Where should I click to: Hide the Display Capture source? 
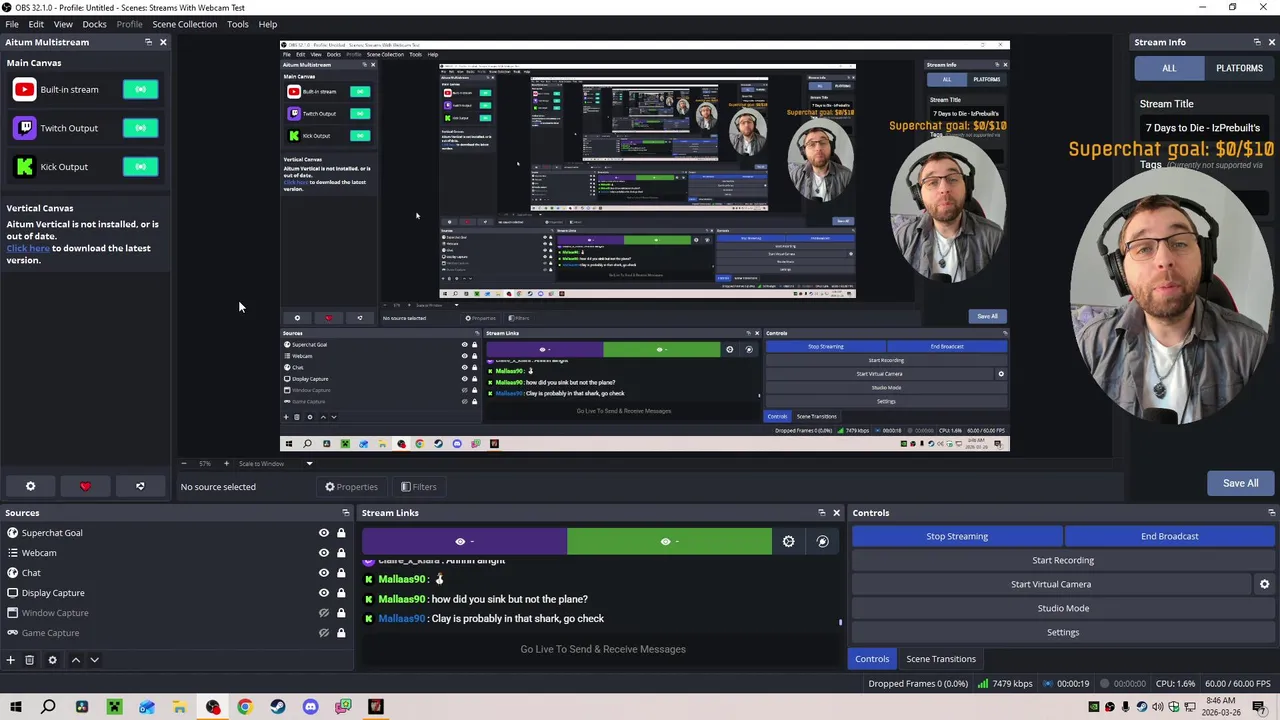pos(323,593)
